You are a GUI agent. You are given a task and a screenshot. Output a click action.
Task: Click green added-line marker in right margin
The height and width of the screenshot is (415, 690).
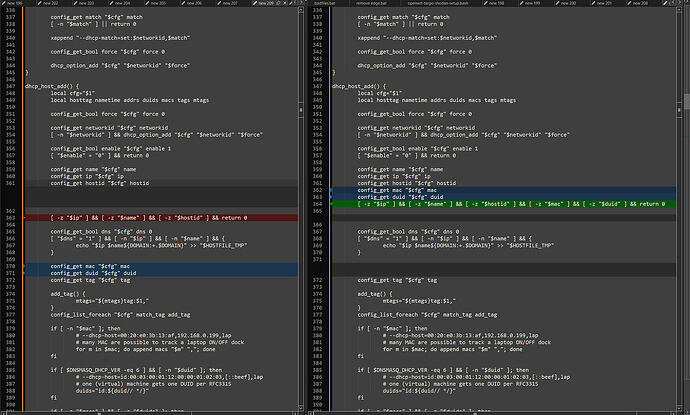(330, 203)
